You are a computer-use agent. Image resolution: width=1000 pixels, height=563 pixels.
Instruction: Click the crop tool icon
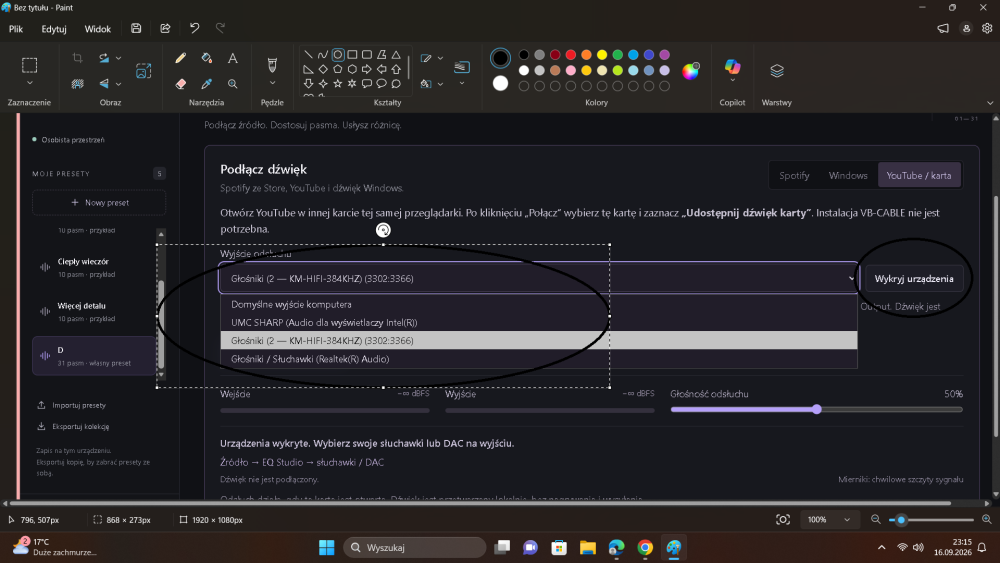pos(77,58)
